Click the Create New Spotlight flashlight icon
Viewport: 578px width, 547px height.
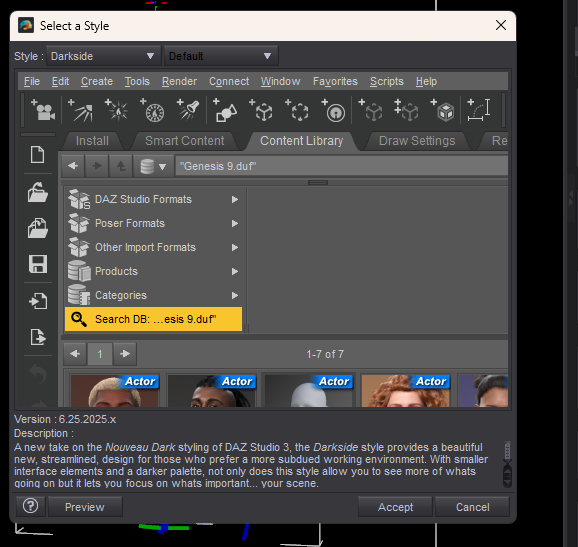(188, 110)
